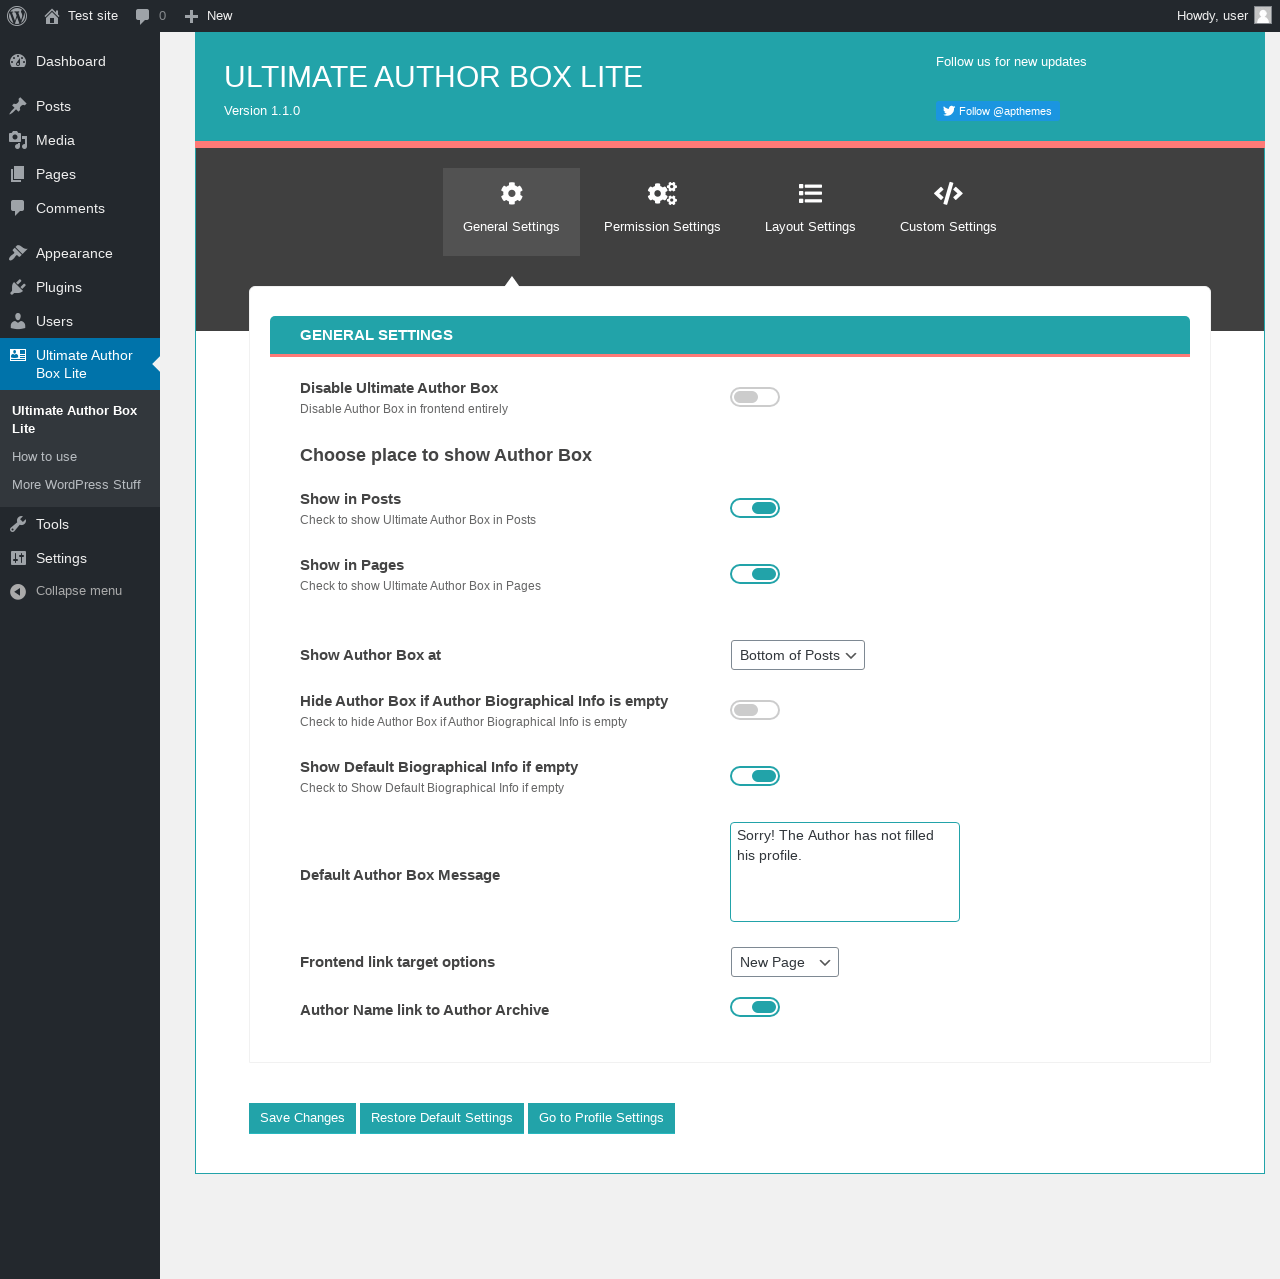Click the Collapse menu label
1280x1279 pixels.
[79, 591]
